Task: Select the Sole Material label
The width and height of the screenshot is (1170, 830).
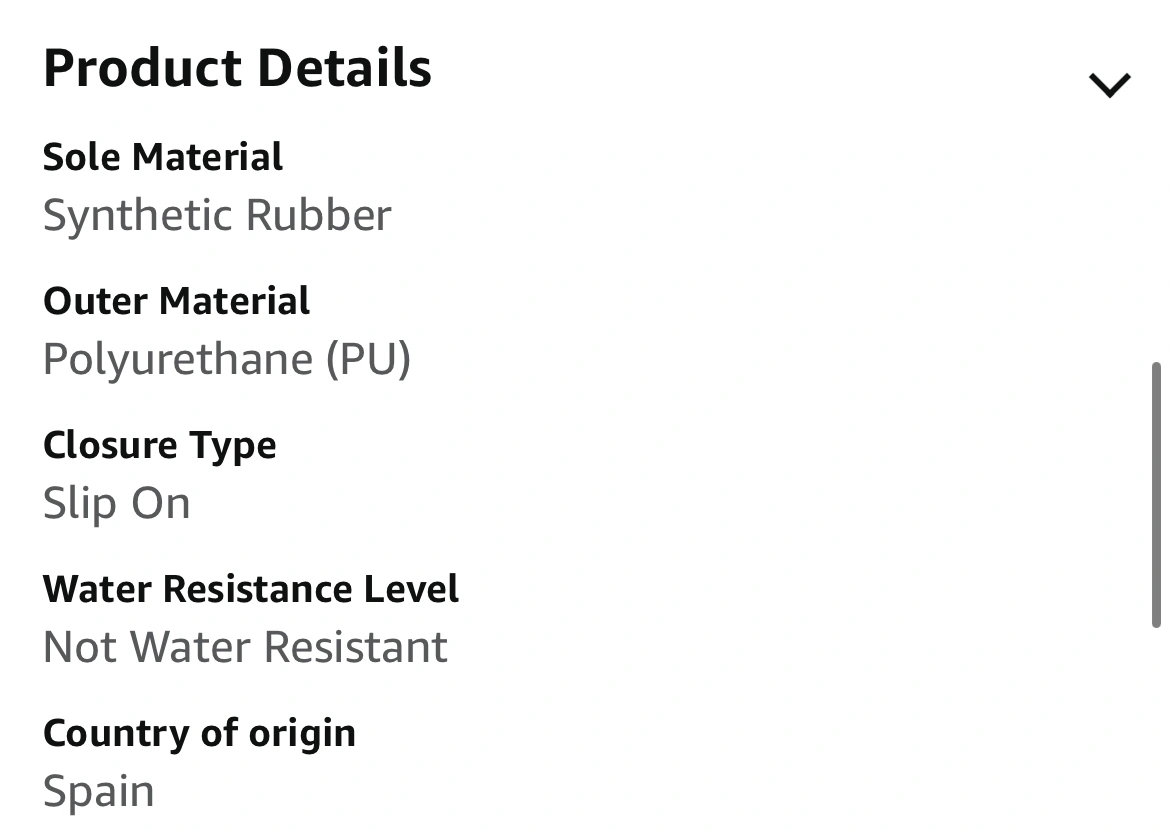Action: point(163,157)
